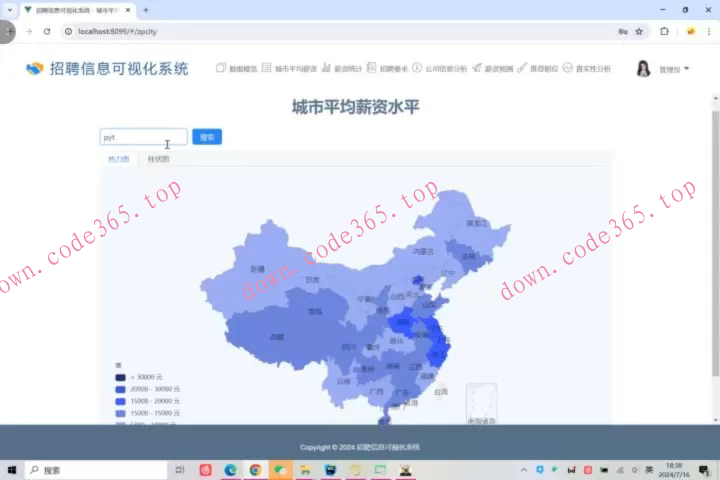The width and height of the screenshot is (720, 480).
Task: Click 甘肃 province label
Action: (x=312, y=280)
